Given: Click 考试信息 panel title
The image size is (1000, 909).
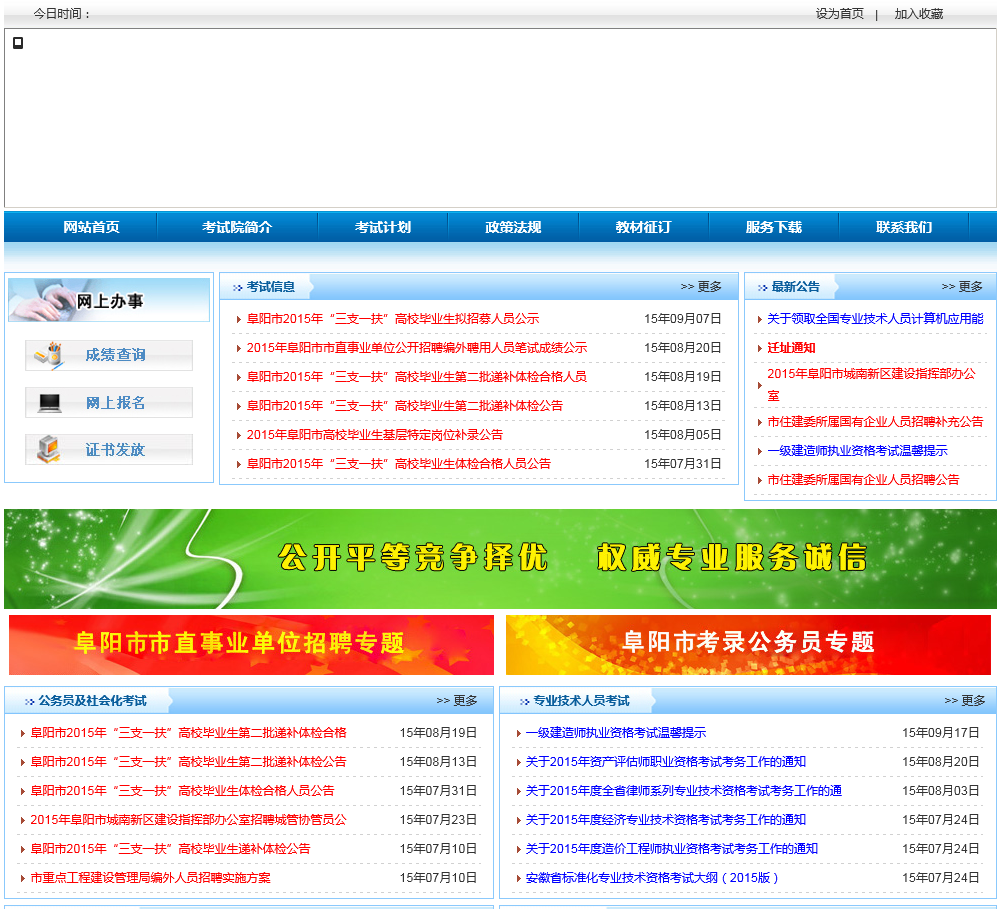Looking at the screenshot, I should coord(270,286).
